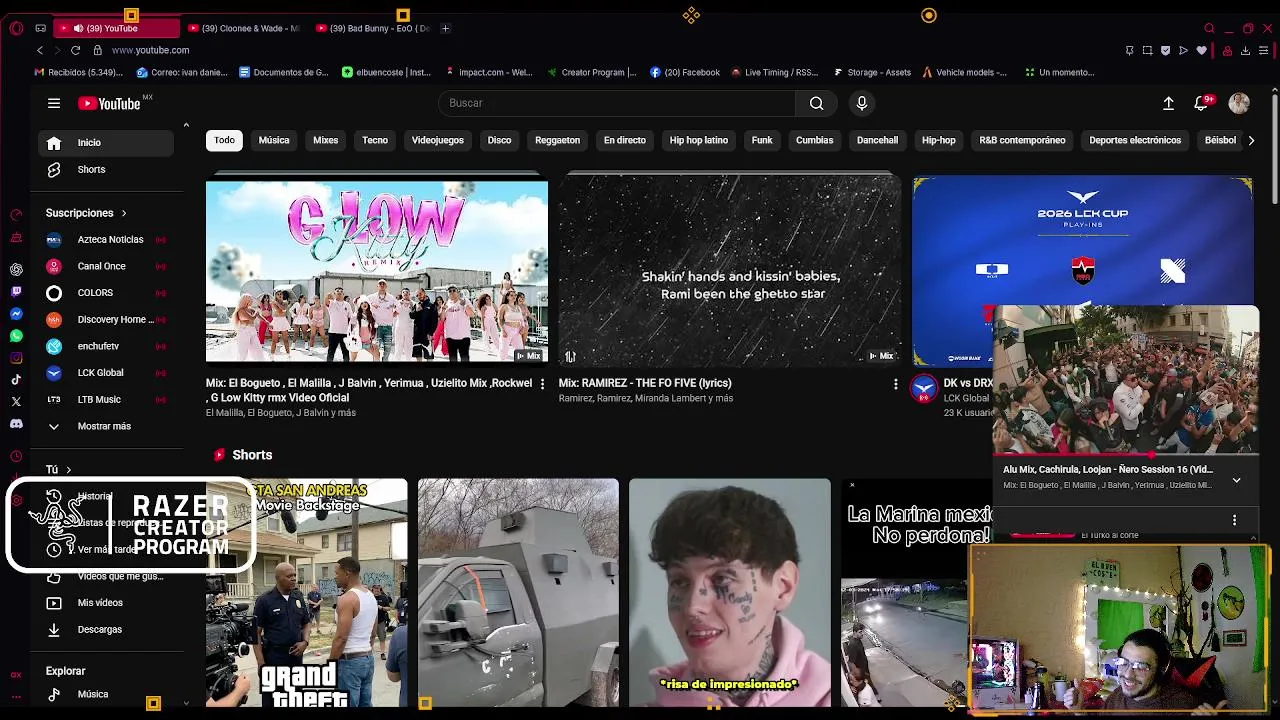Open TikTok in Opera sidebar
Viewport: 1280px width, 720px height.
(x=16, y=379)
